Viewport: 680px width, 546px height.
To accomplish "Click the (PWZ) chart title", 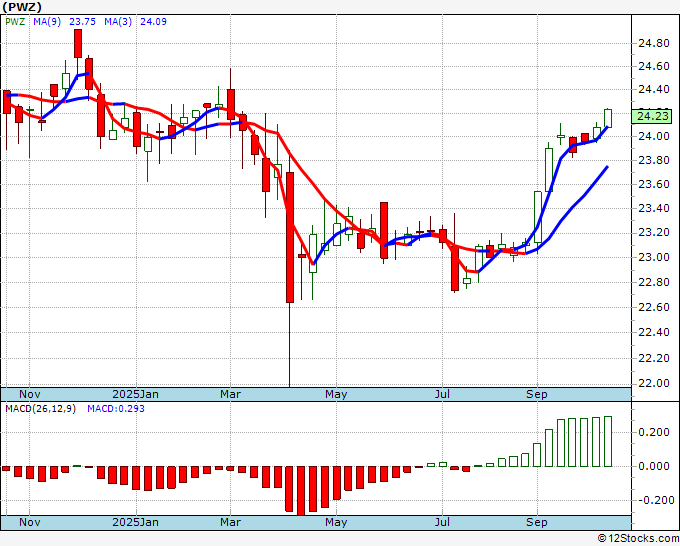I will [x=22, y=7].
